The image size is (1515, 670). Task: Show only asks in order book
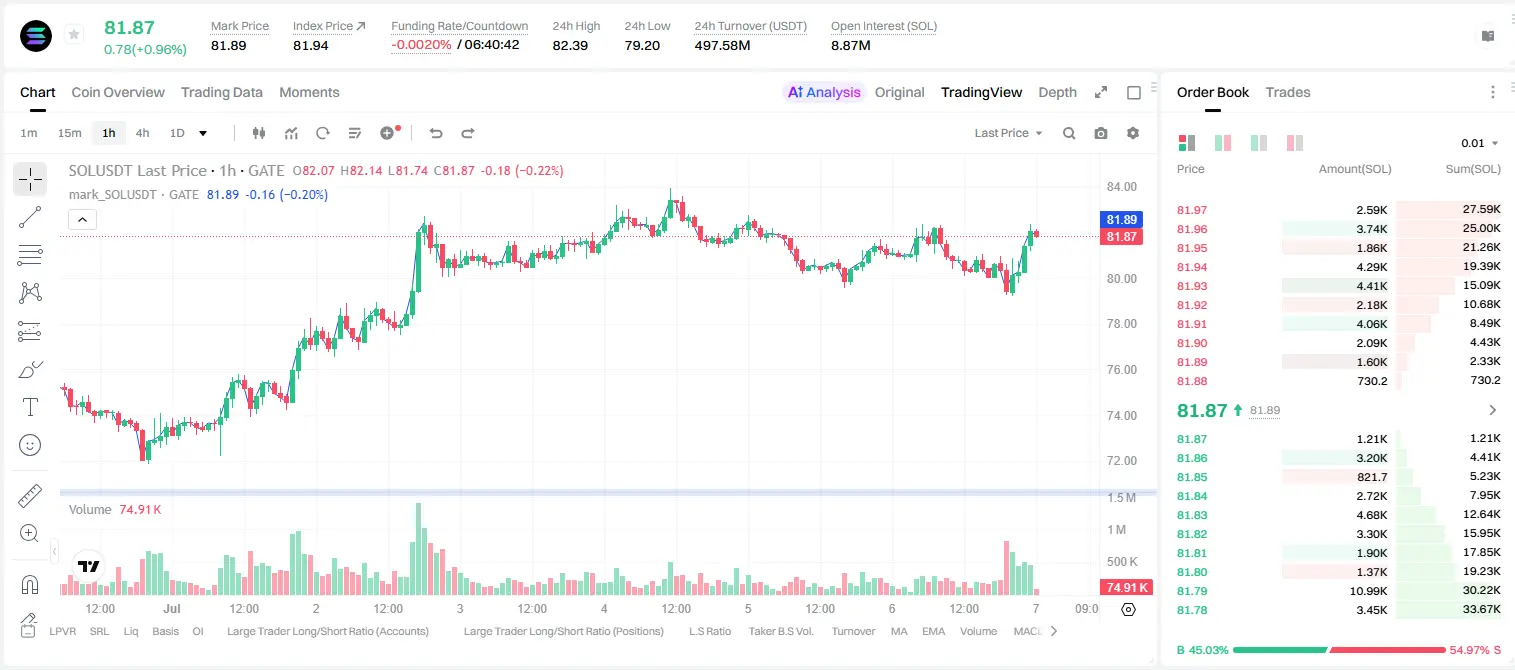pyautogui.click(x=1295, y=143)
